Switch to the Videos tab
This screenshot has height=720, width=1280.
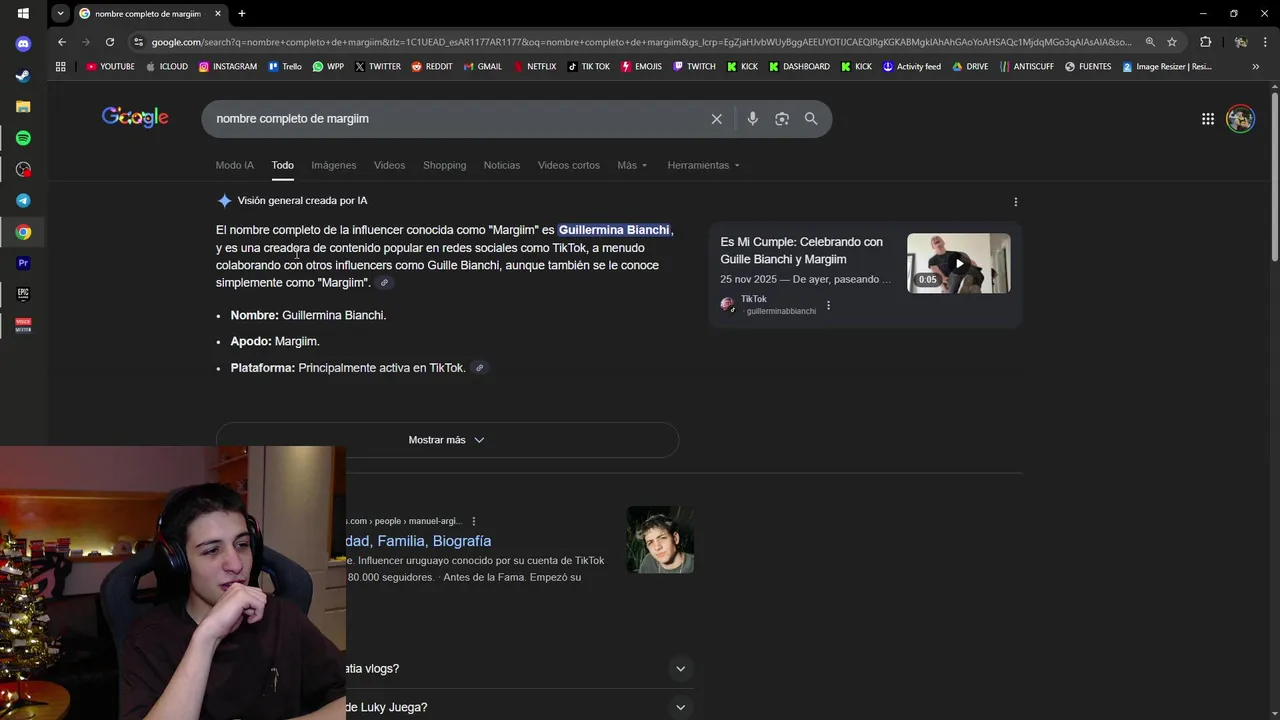[389, 165]
